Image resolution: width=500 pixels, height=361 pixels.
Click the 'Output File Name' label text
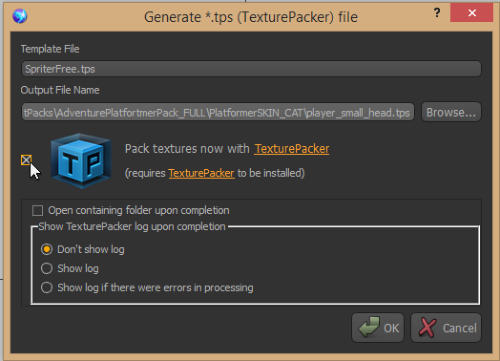point(60,90)
